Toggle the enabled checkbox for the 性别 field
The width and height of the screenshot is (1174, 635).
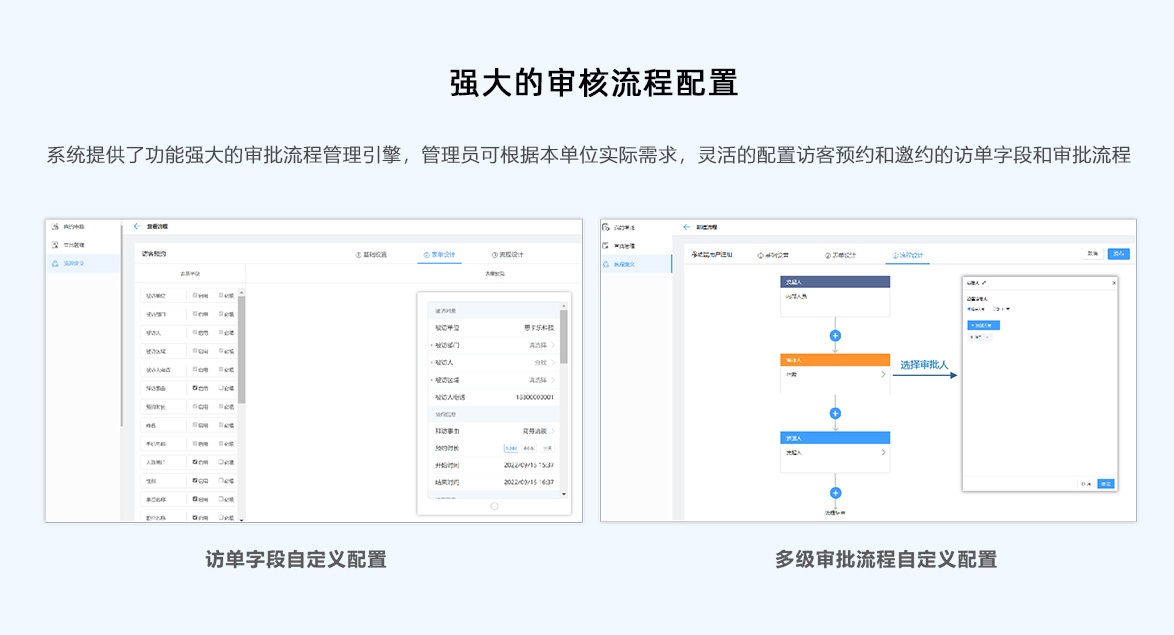pos(195,480)
